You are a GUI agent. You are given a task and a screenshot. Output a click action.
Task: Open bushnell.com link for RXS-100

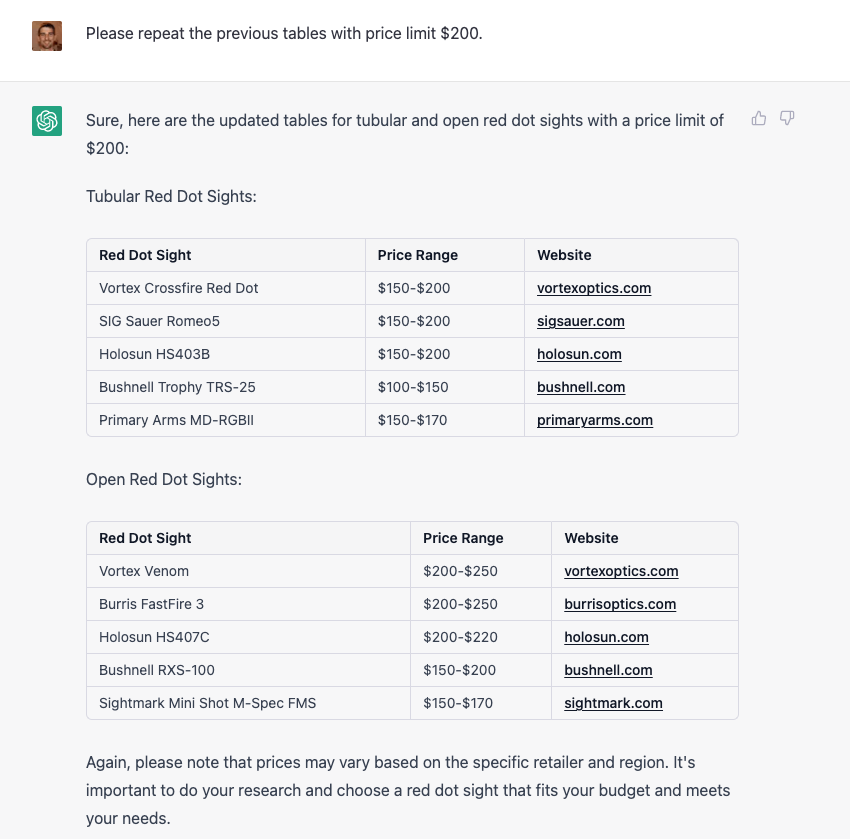(x=608, y=670)
